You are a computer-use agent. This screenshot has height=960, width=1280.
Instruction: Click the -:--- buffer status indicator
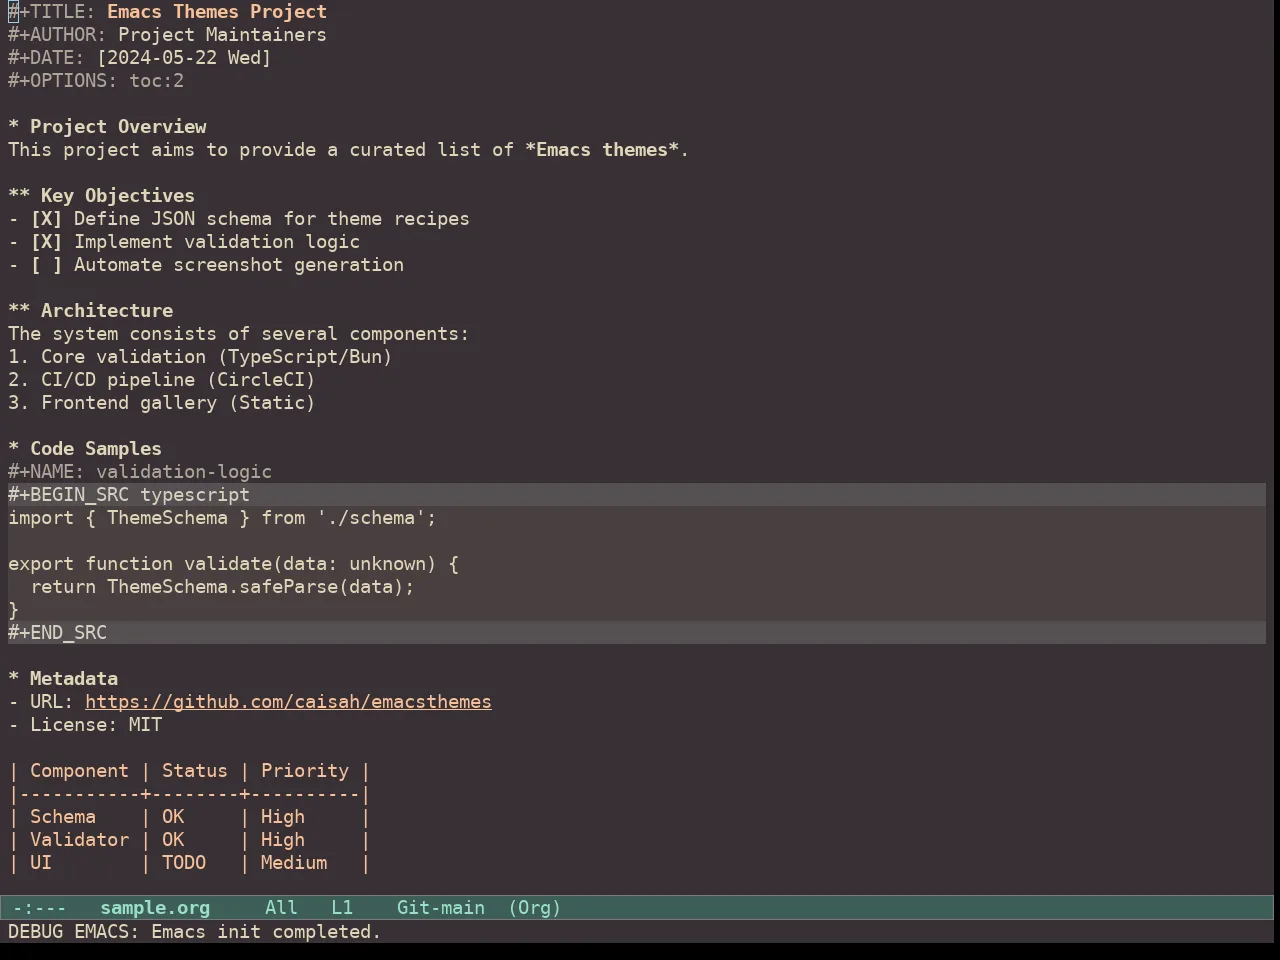click(x=40, y=908)
